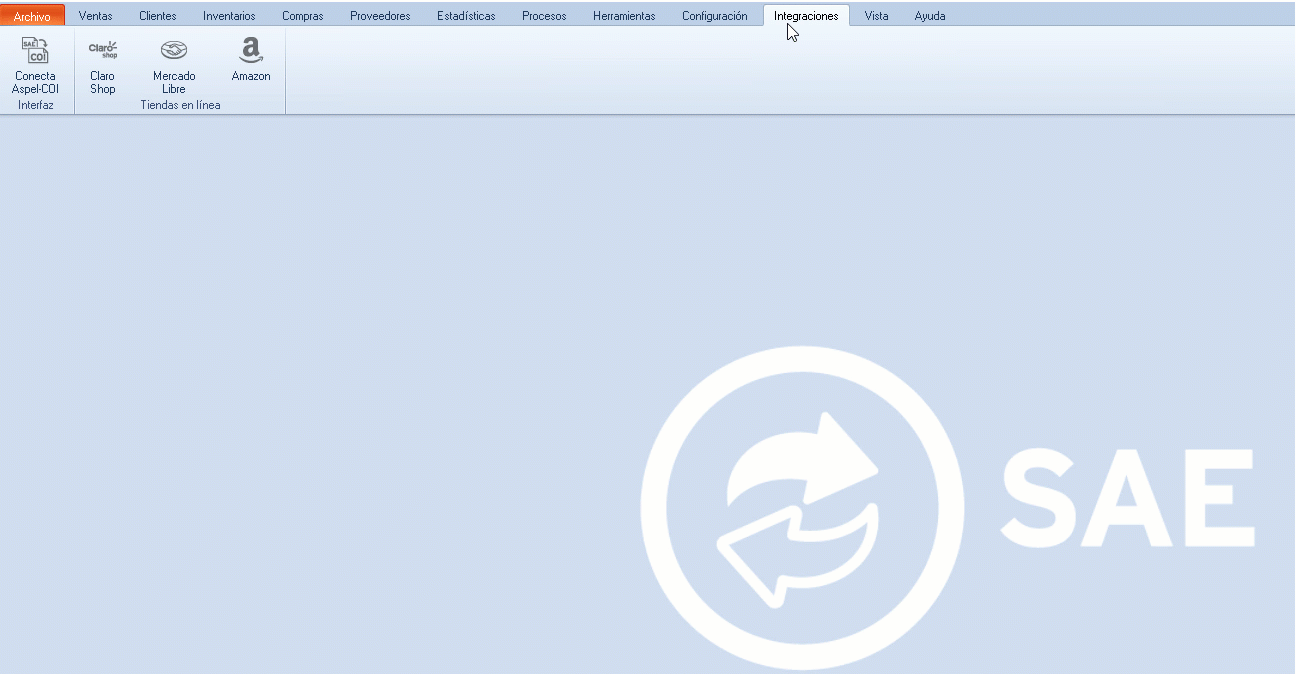Open the Inventarios menu
This screenshot has width=1296, height=674.
[229, 15]
